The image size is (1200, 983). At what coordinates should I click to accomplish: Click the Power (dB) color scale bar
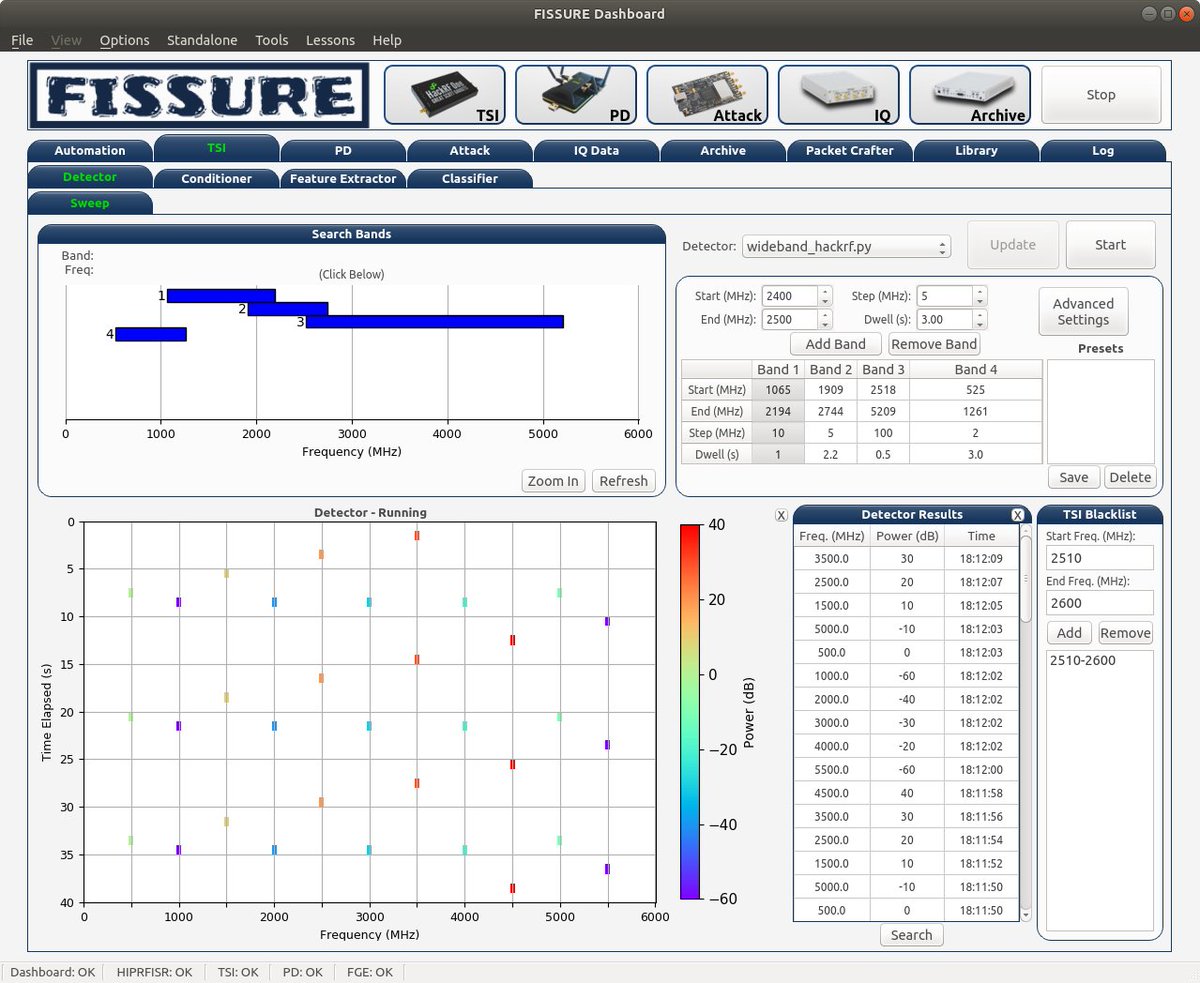pyautogui.click(x=690, y=710)
